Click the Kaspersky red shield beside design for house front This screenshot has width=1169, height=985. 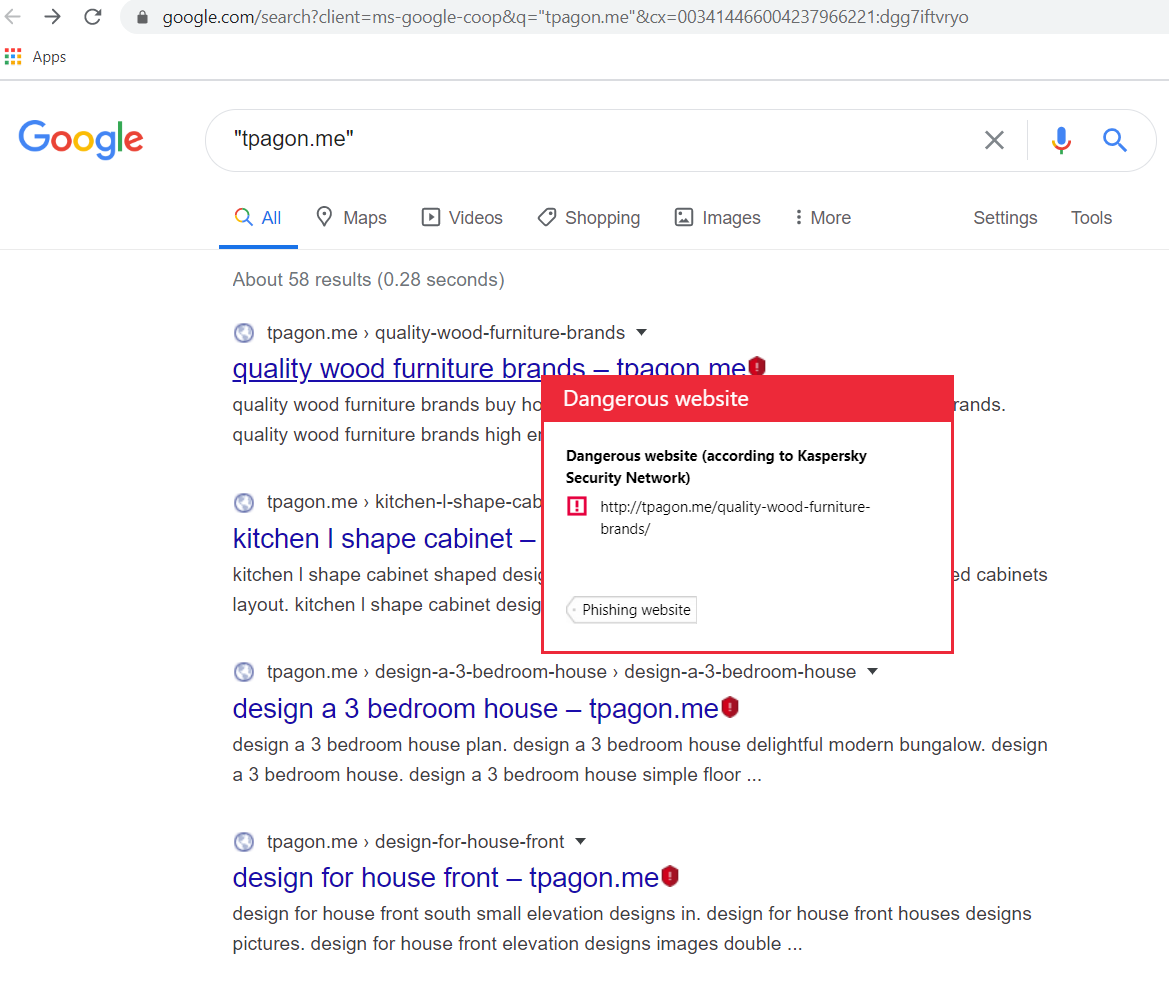click(x=670, y=875)
